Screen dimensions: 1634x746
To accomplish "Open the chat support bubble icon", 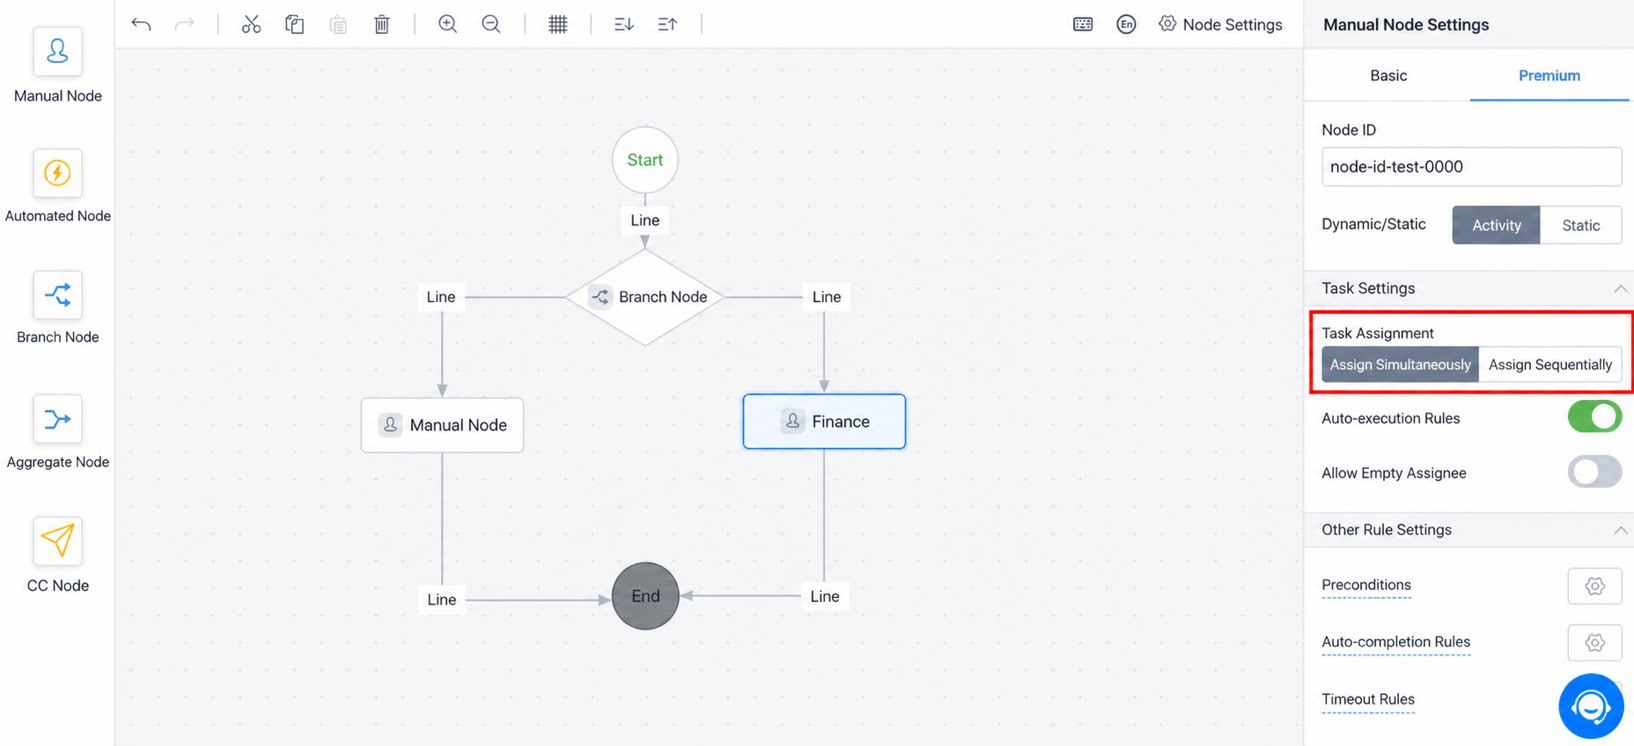I will (x=1591, y=706).
